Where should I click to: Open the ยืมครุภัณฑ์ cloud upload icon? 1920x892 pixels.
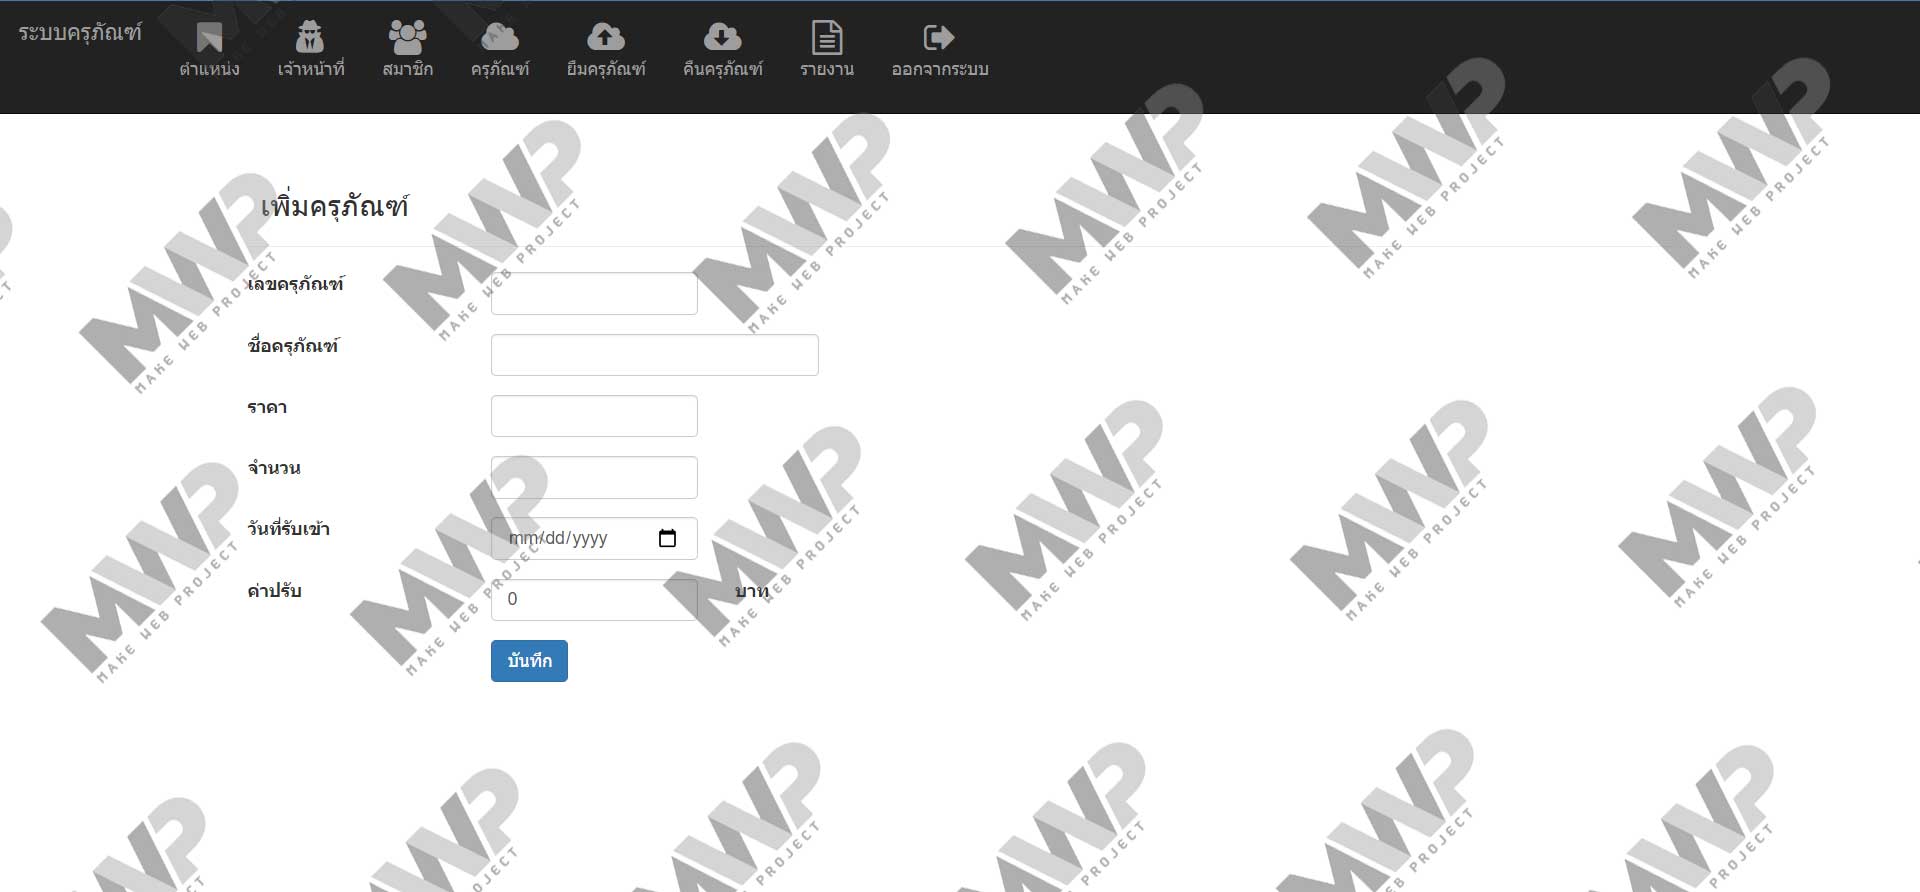click(605, 37)
